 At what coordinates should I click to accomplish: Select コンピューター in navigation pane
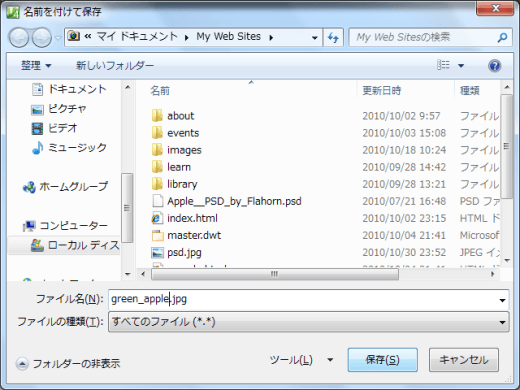pos(65,226)
